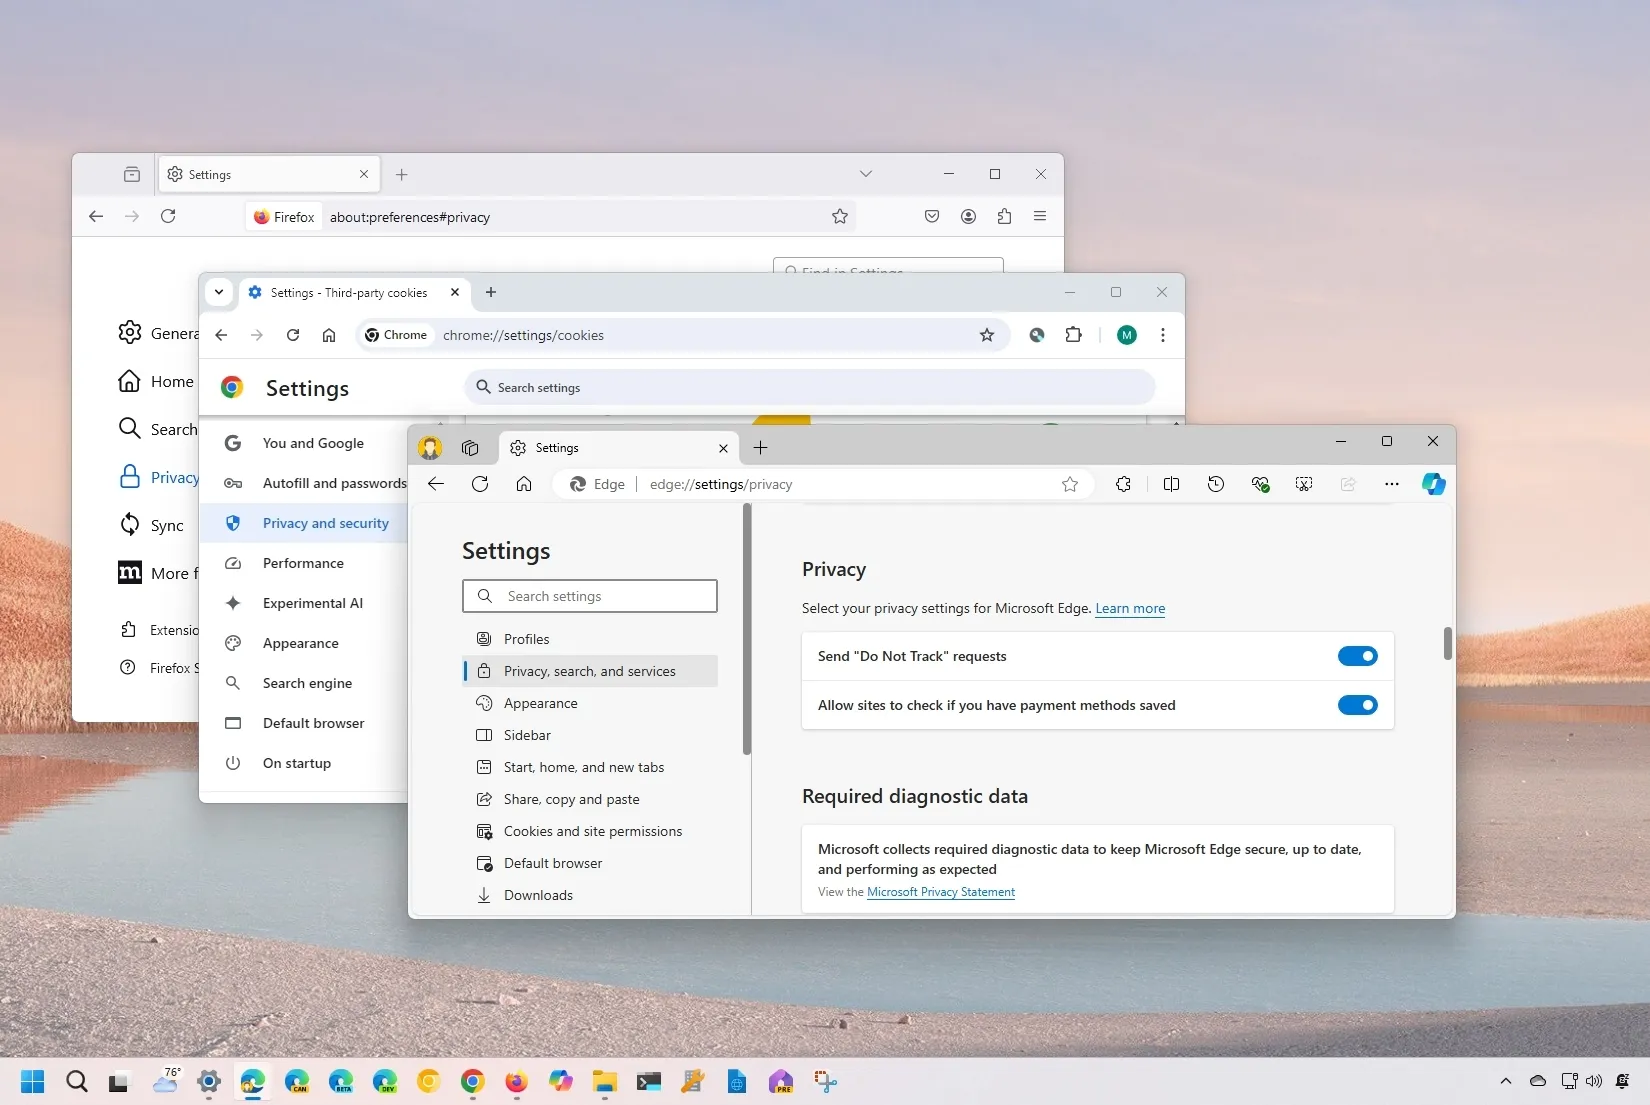Image resolution: width=1650 pixels, height=1105 pixels.
Task: Open Firefox hamburger application menu
Action: pyautogui.click(x=1040, y=216)
